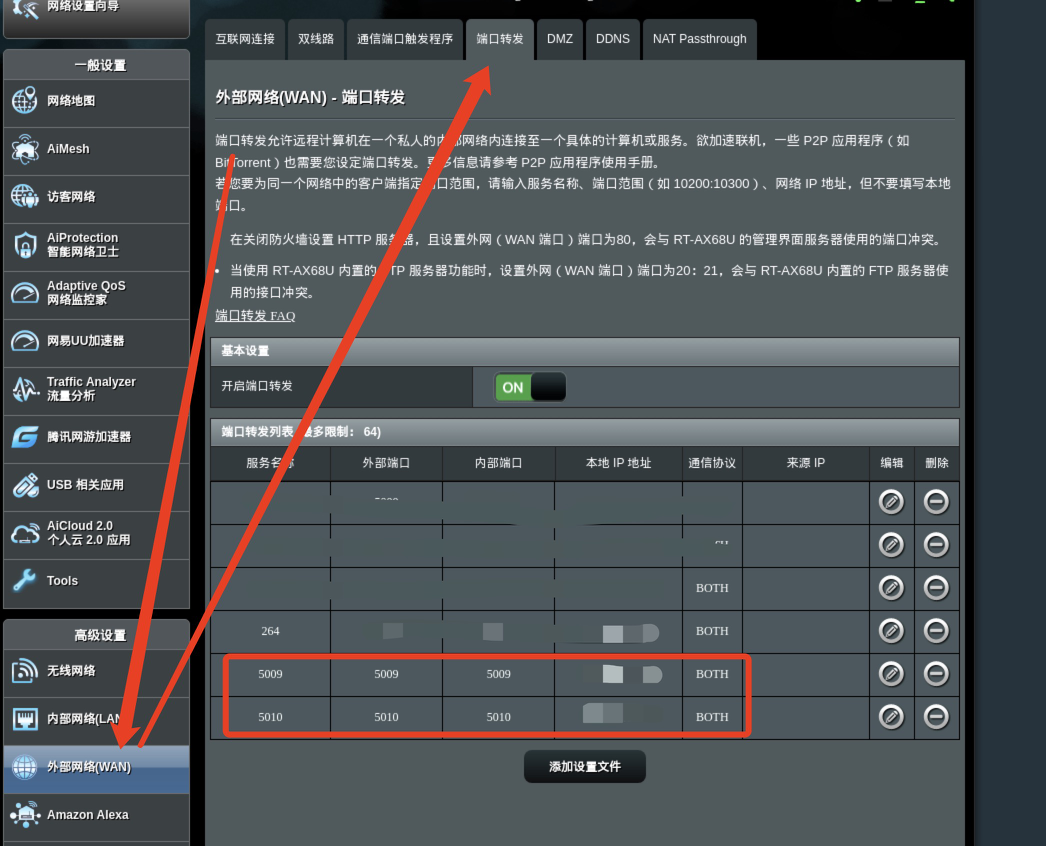Screen dimensions: 1046x846
Task: Open the 端口转发 FAQ link
Action: pos(255,315)
